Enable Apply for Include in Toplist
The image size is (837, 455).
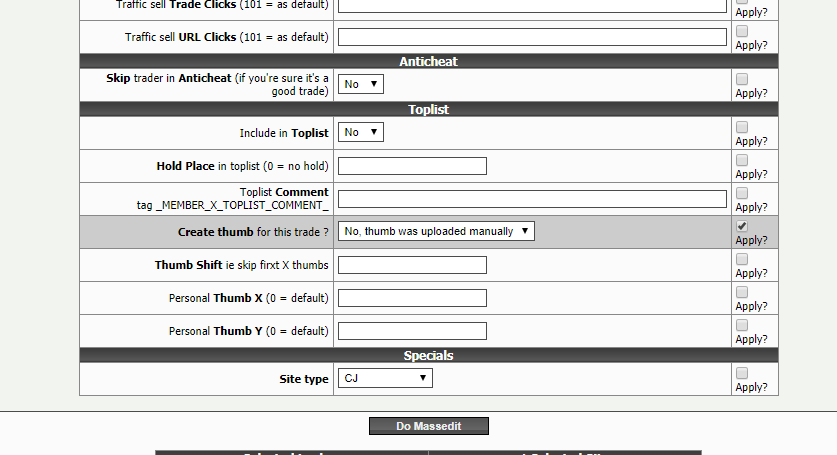[x=741, y=127]
